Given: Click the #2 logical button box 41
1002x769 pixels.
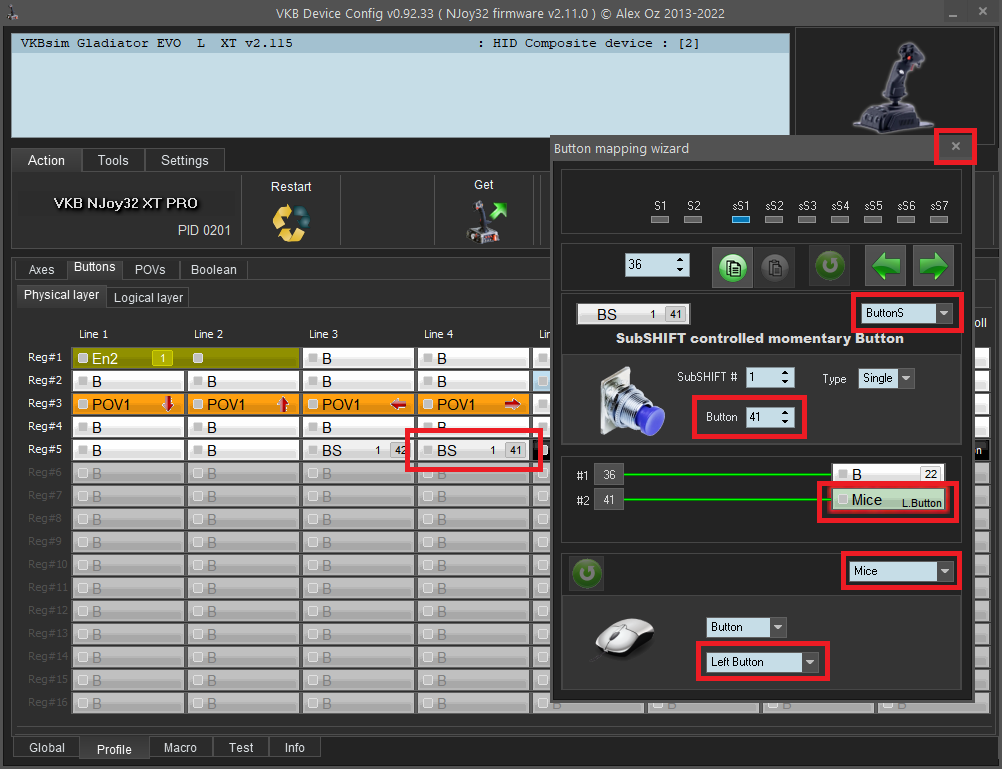Looking at the screenshot, I should pyautogui.click(x=609, y=500).
